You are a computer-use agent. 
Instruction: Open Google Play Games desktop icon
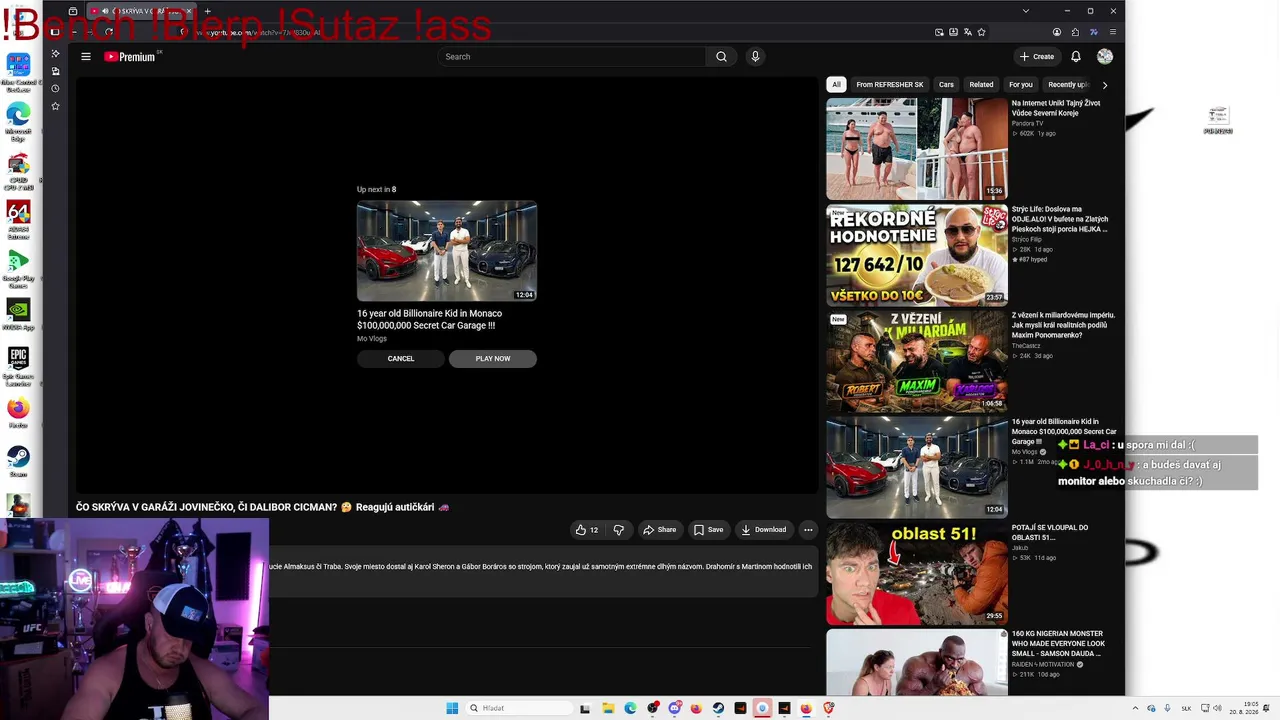point(18,268)
